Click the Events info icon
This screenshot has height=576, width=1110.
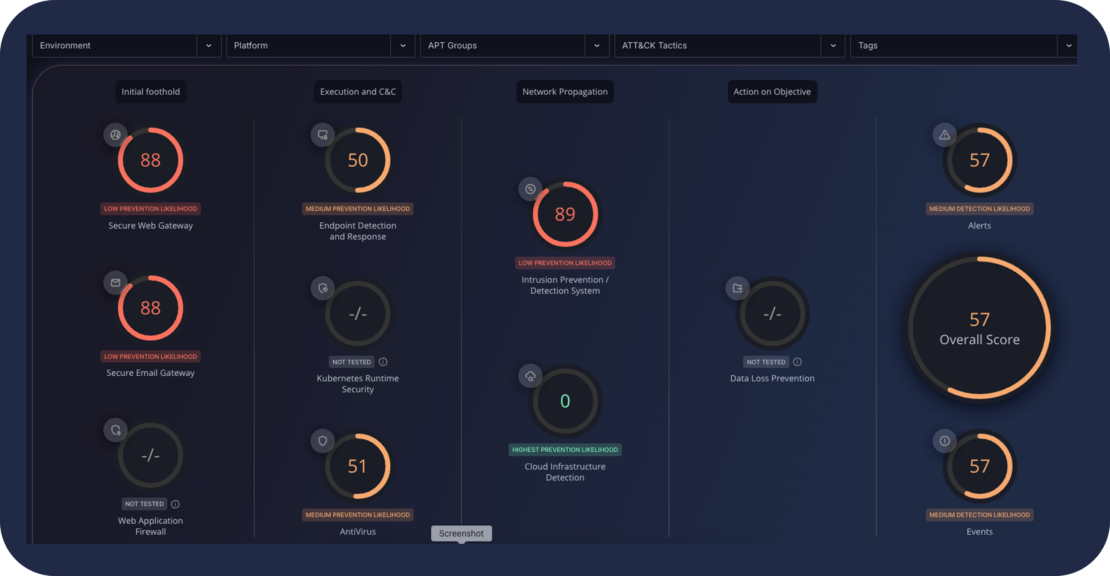click(x=944, y=441)
